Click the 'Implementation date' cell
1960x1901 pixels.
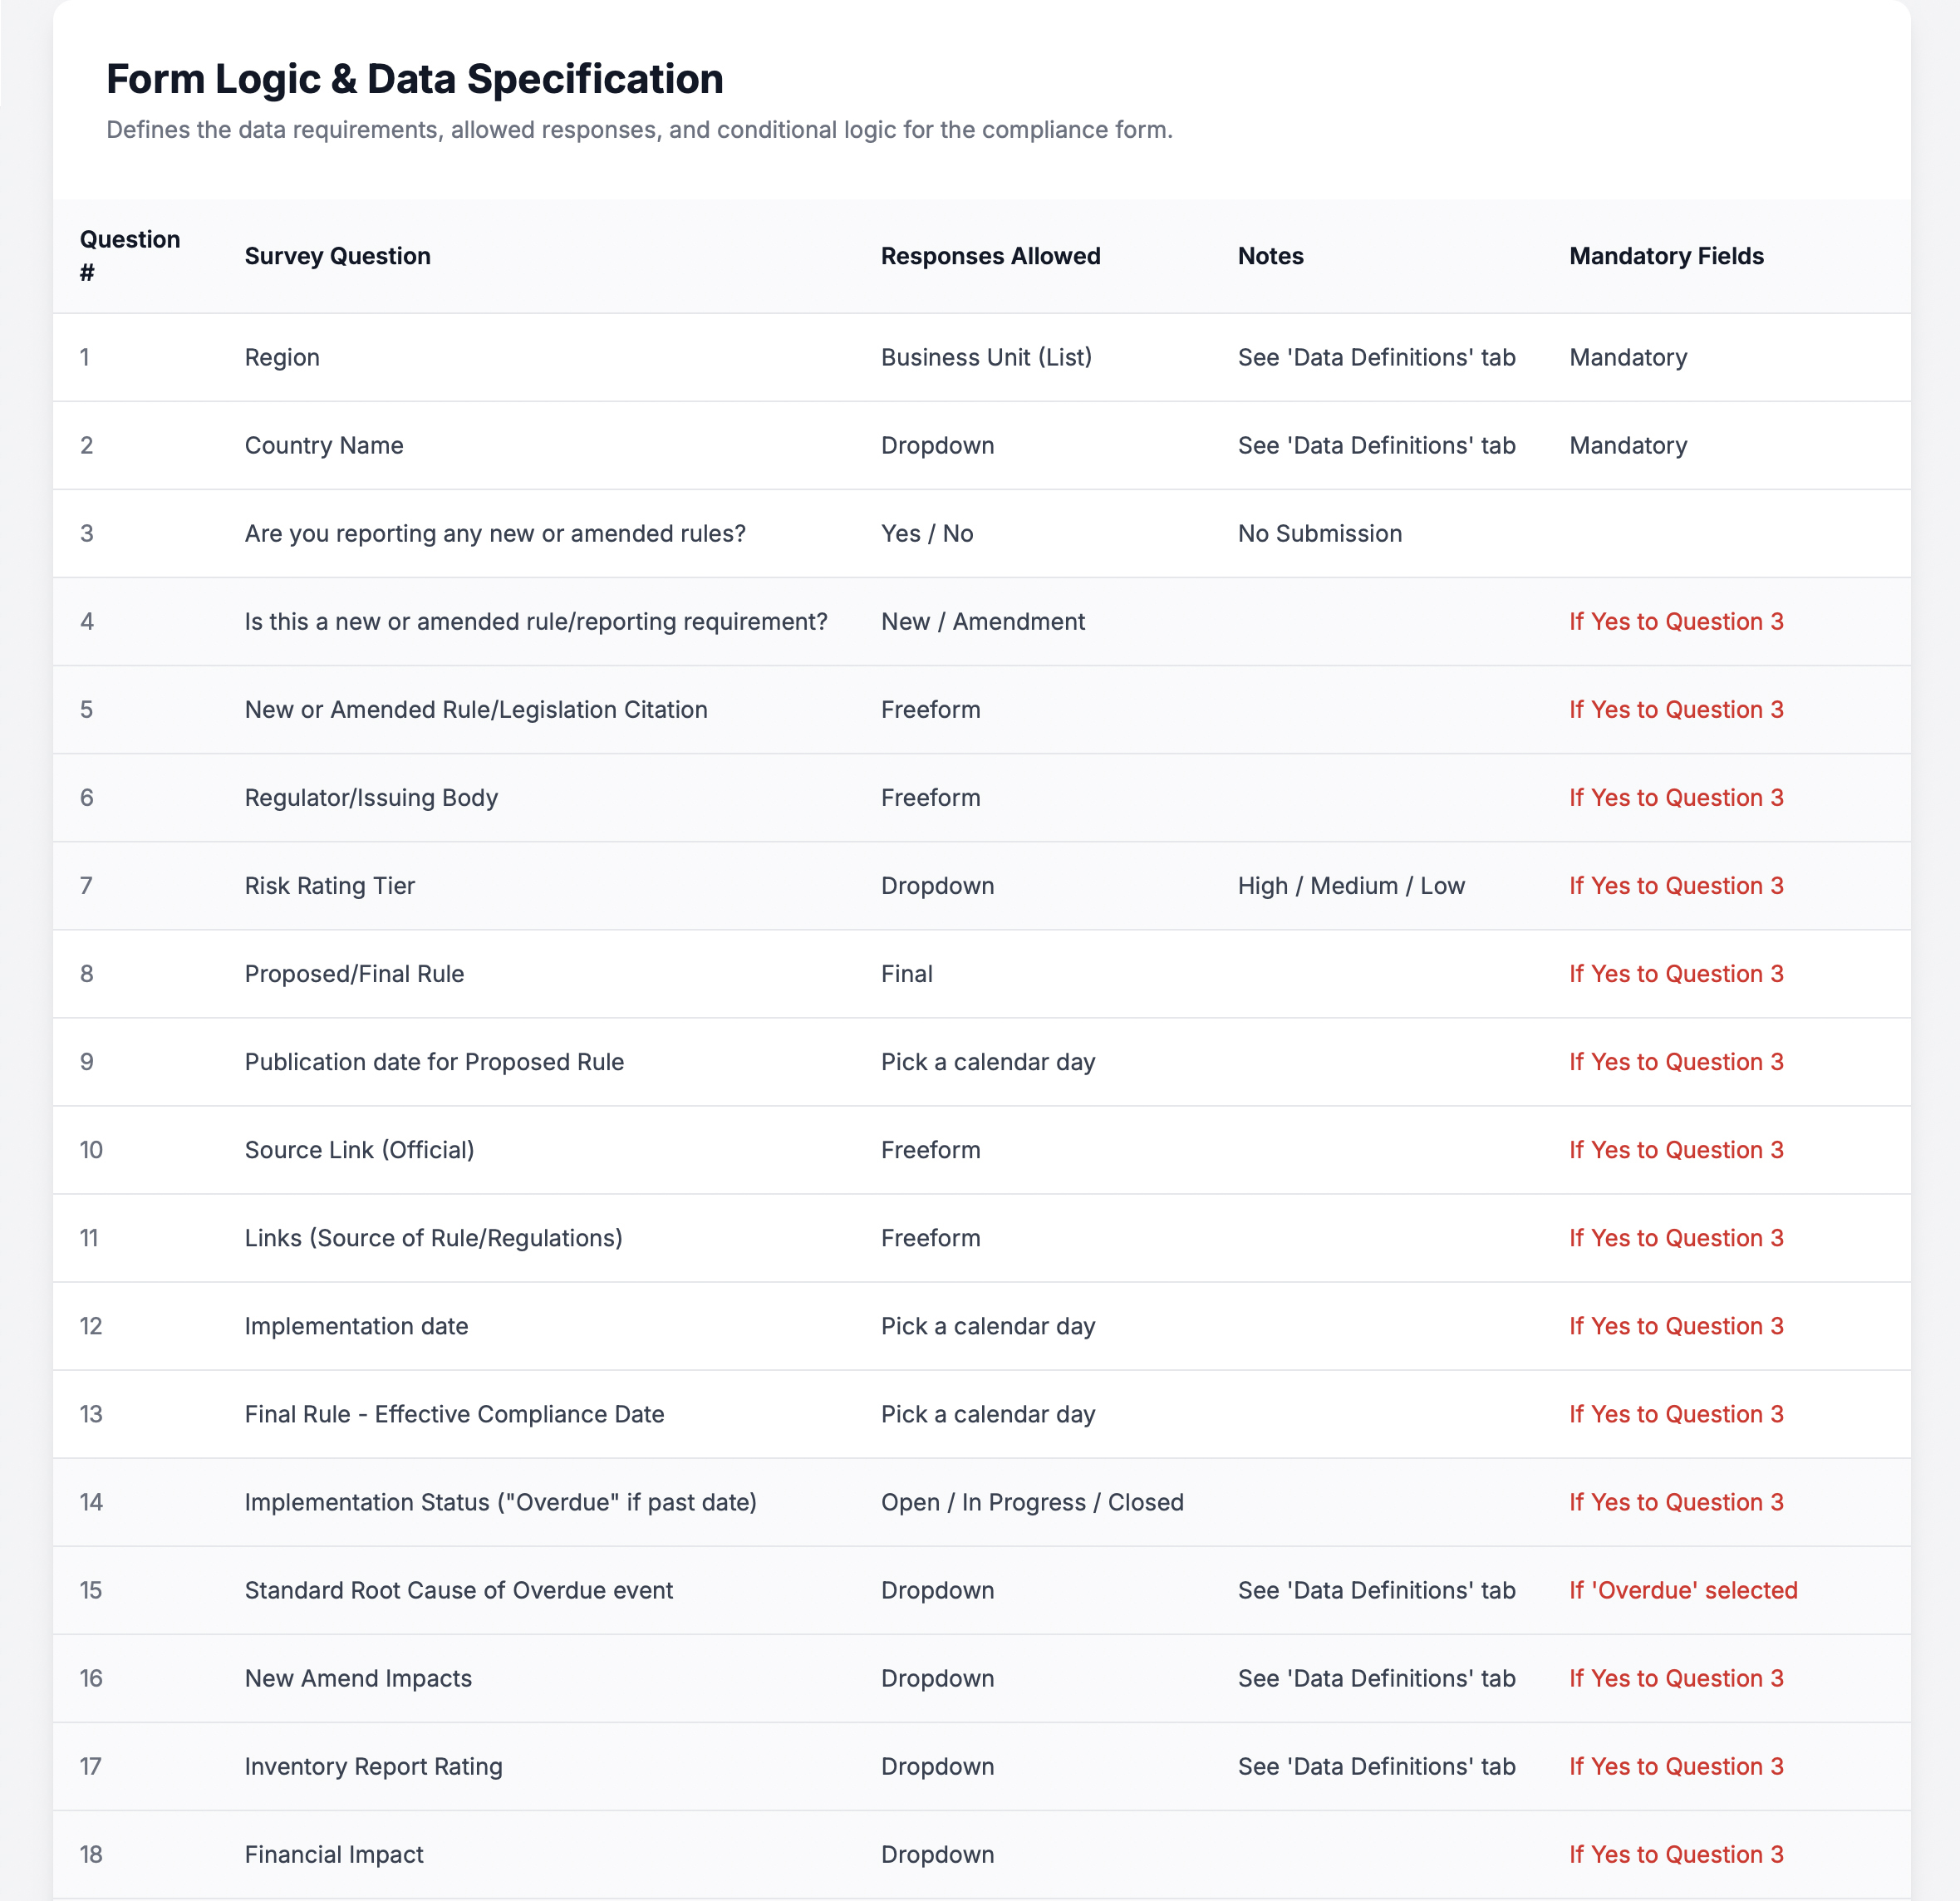356,1325
